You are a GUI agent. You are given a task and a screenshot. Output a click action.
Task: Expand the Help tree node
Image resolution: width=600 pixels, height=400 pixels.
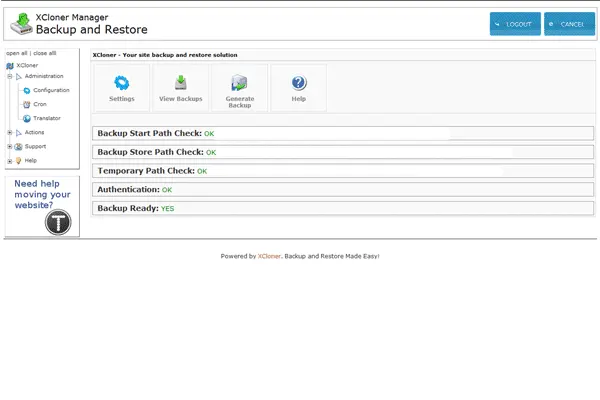[9, 160]
